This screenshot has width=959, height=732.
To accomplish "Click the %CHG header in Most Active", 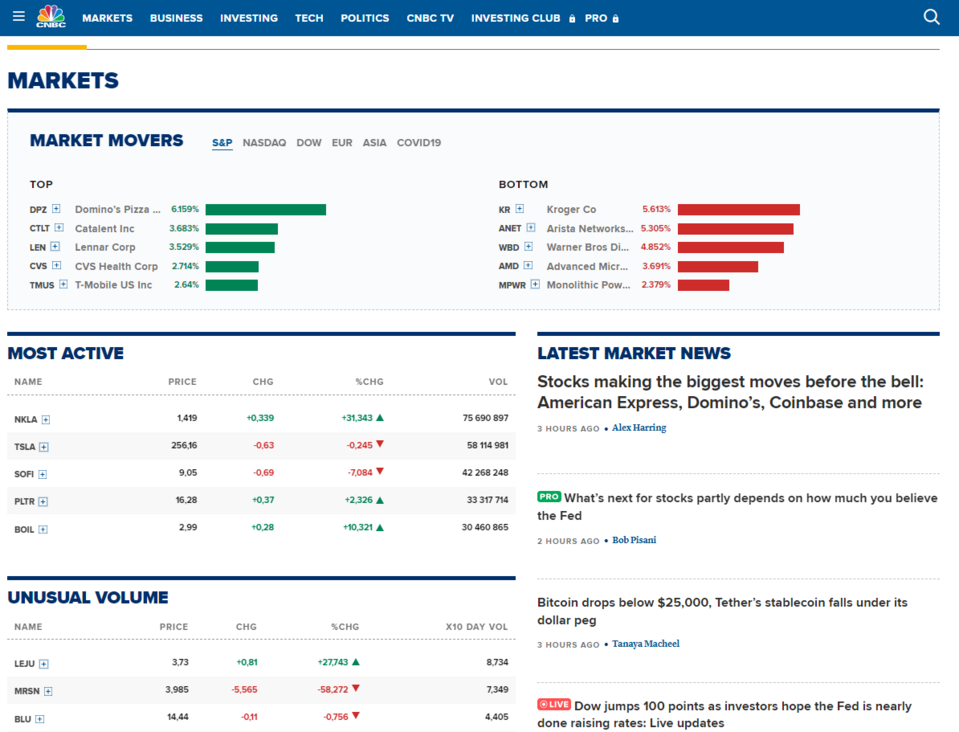I will tap(369, 382).
